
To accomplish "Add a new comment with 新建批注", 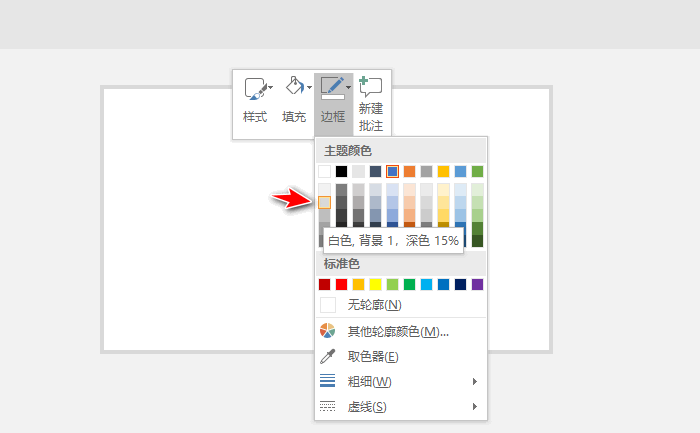I will click(x=371, y=104).
